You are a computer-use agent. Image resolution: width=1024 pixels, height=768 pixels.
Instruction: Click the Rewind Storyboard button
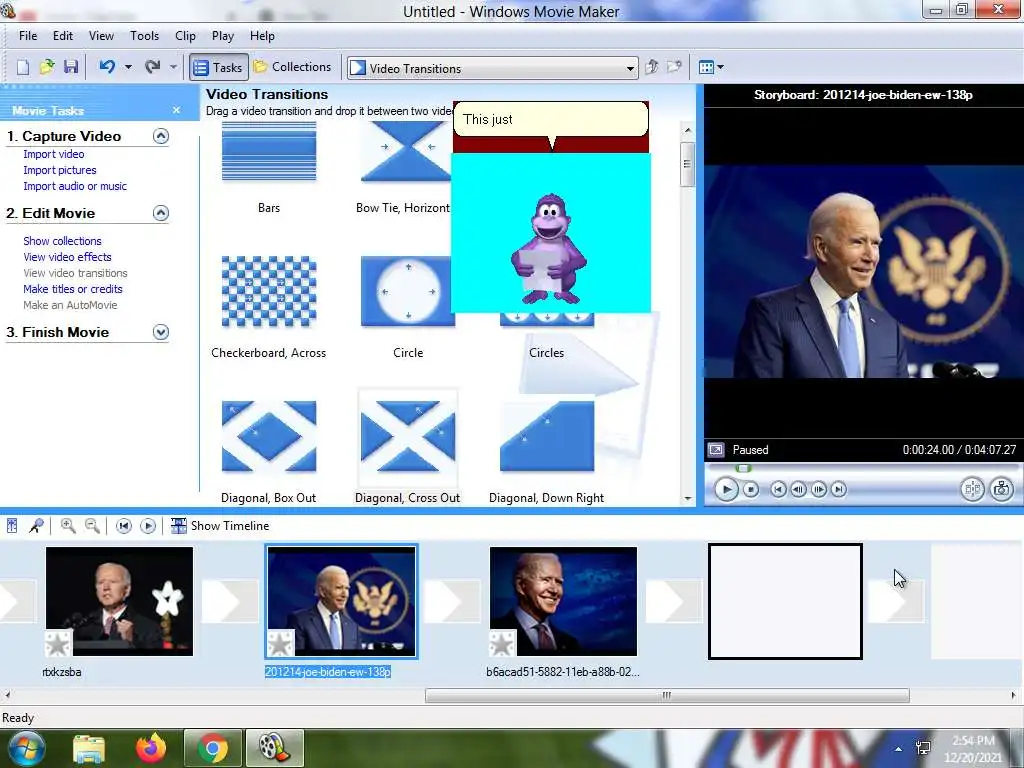123,526
